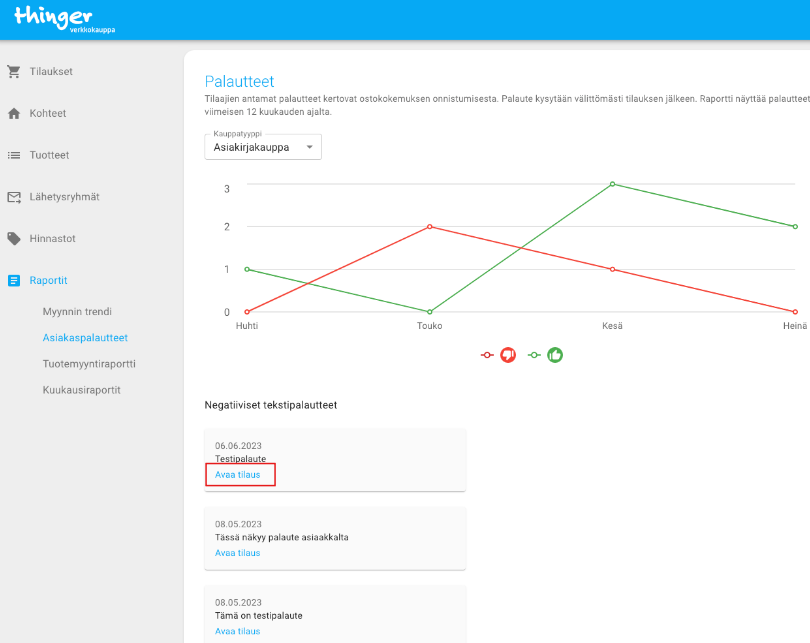
Task: Click Avaa tilaus under Tässä näkyy palaute asiaakkalta
Action: 238,553
